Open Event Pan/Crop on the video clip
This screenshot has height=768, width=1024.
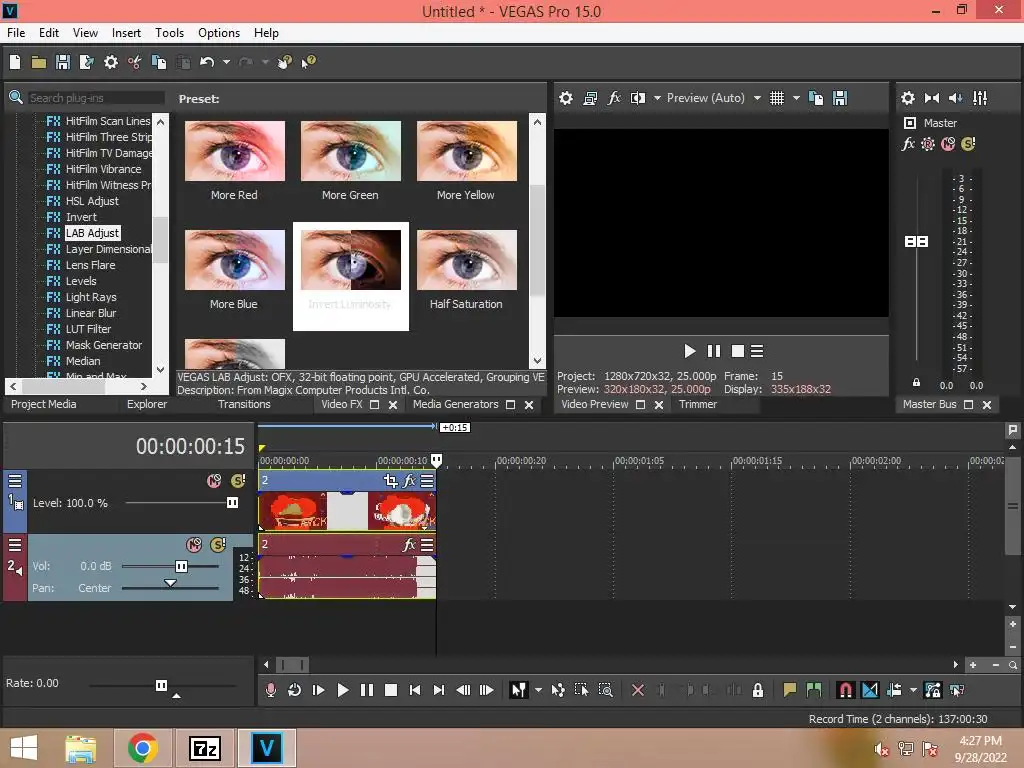[391, 481]
